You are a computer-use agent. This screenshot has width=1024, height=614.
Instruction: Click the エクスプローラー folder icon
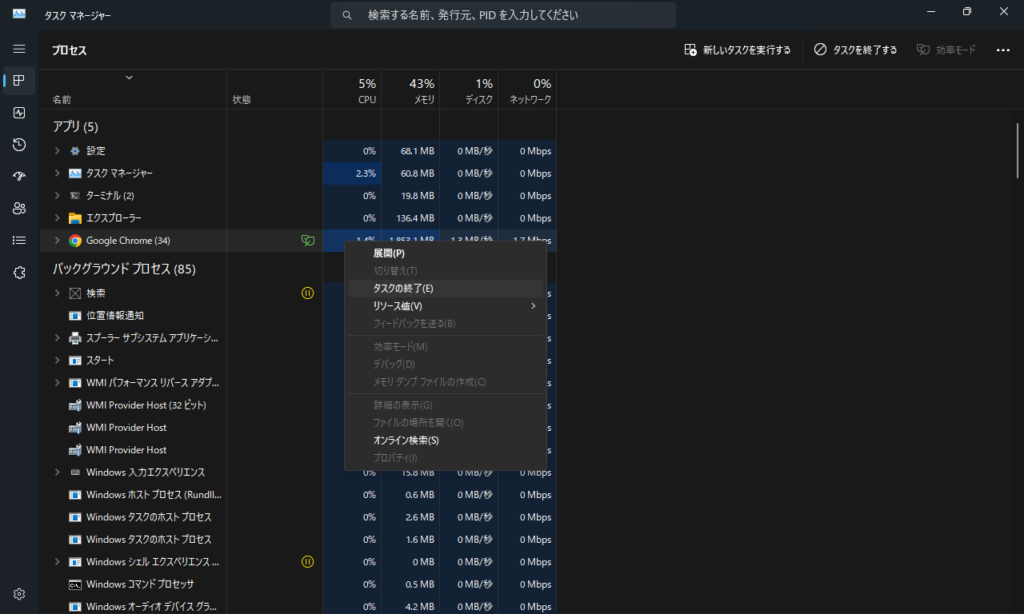click(x=75, y=218)
